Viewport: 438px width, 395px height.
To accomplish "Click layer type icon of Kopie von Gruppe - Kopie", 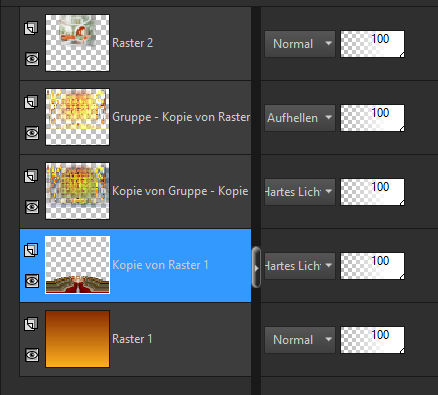I will click(x=31, y=176).
